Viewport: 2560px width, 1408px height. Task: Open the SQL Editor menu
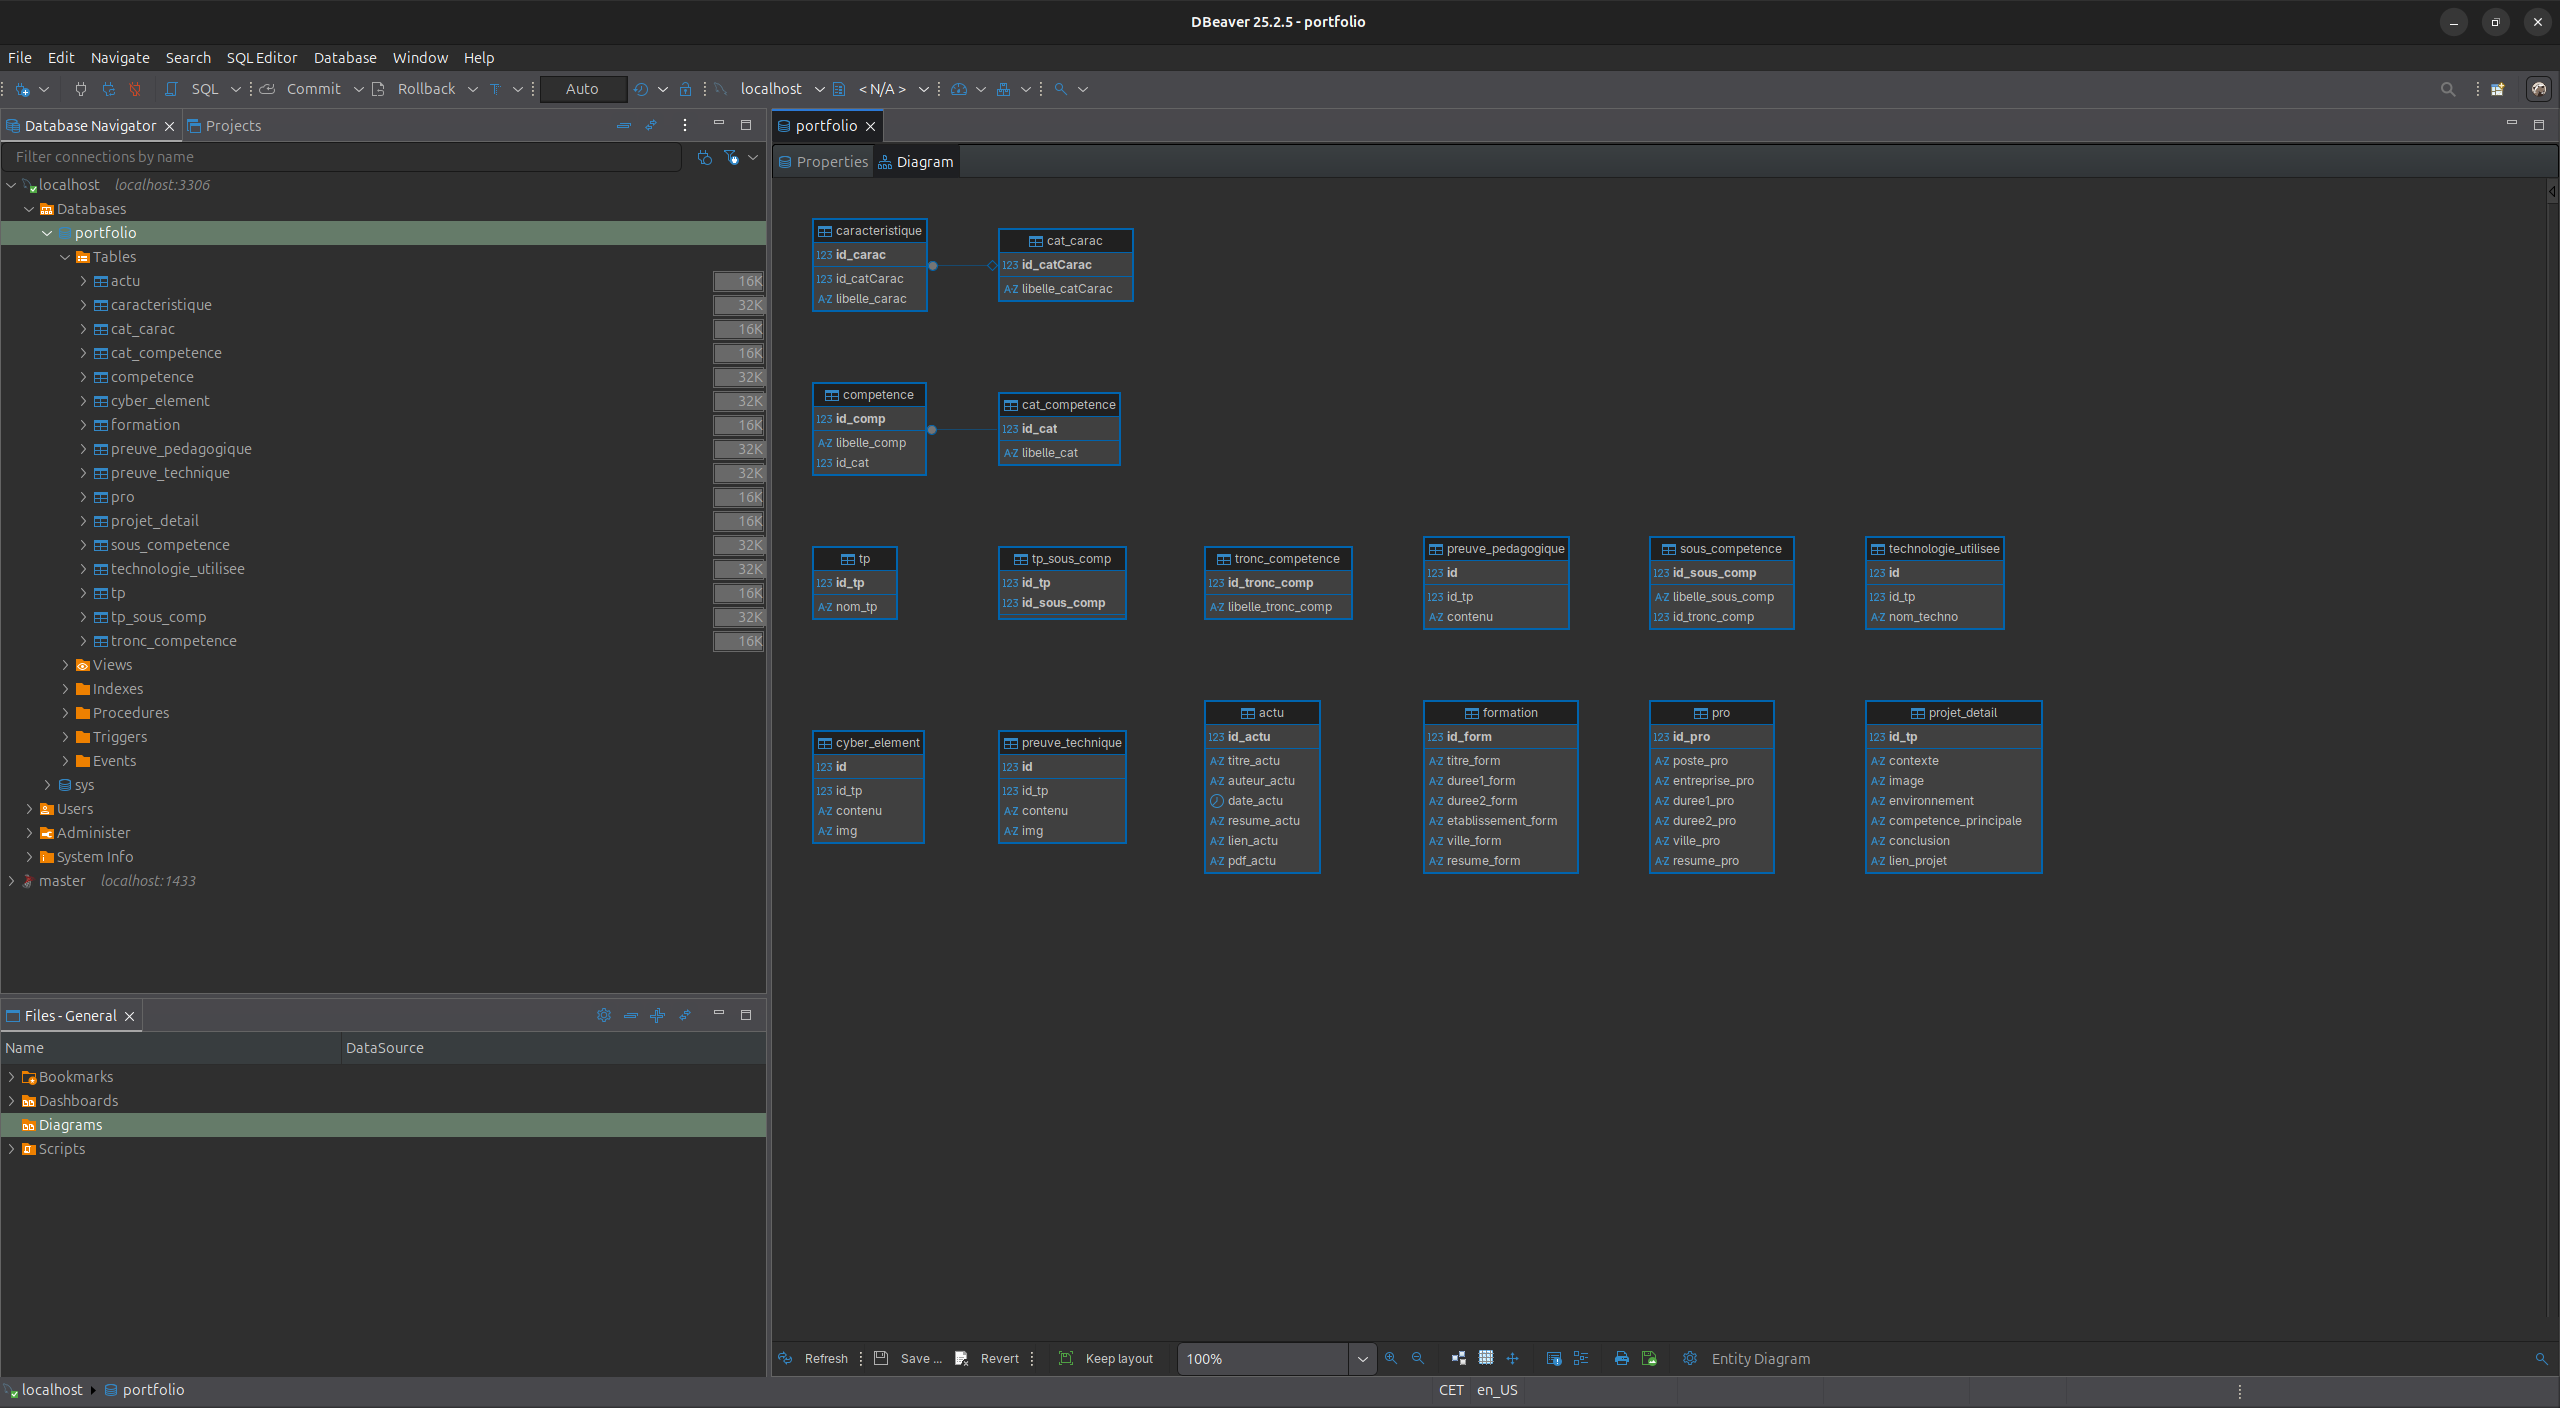tap(261, 58)
